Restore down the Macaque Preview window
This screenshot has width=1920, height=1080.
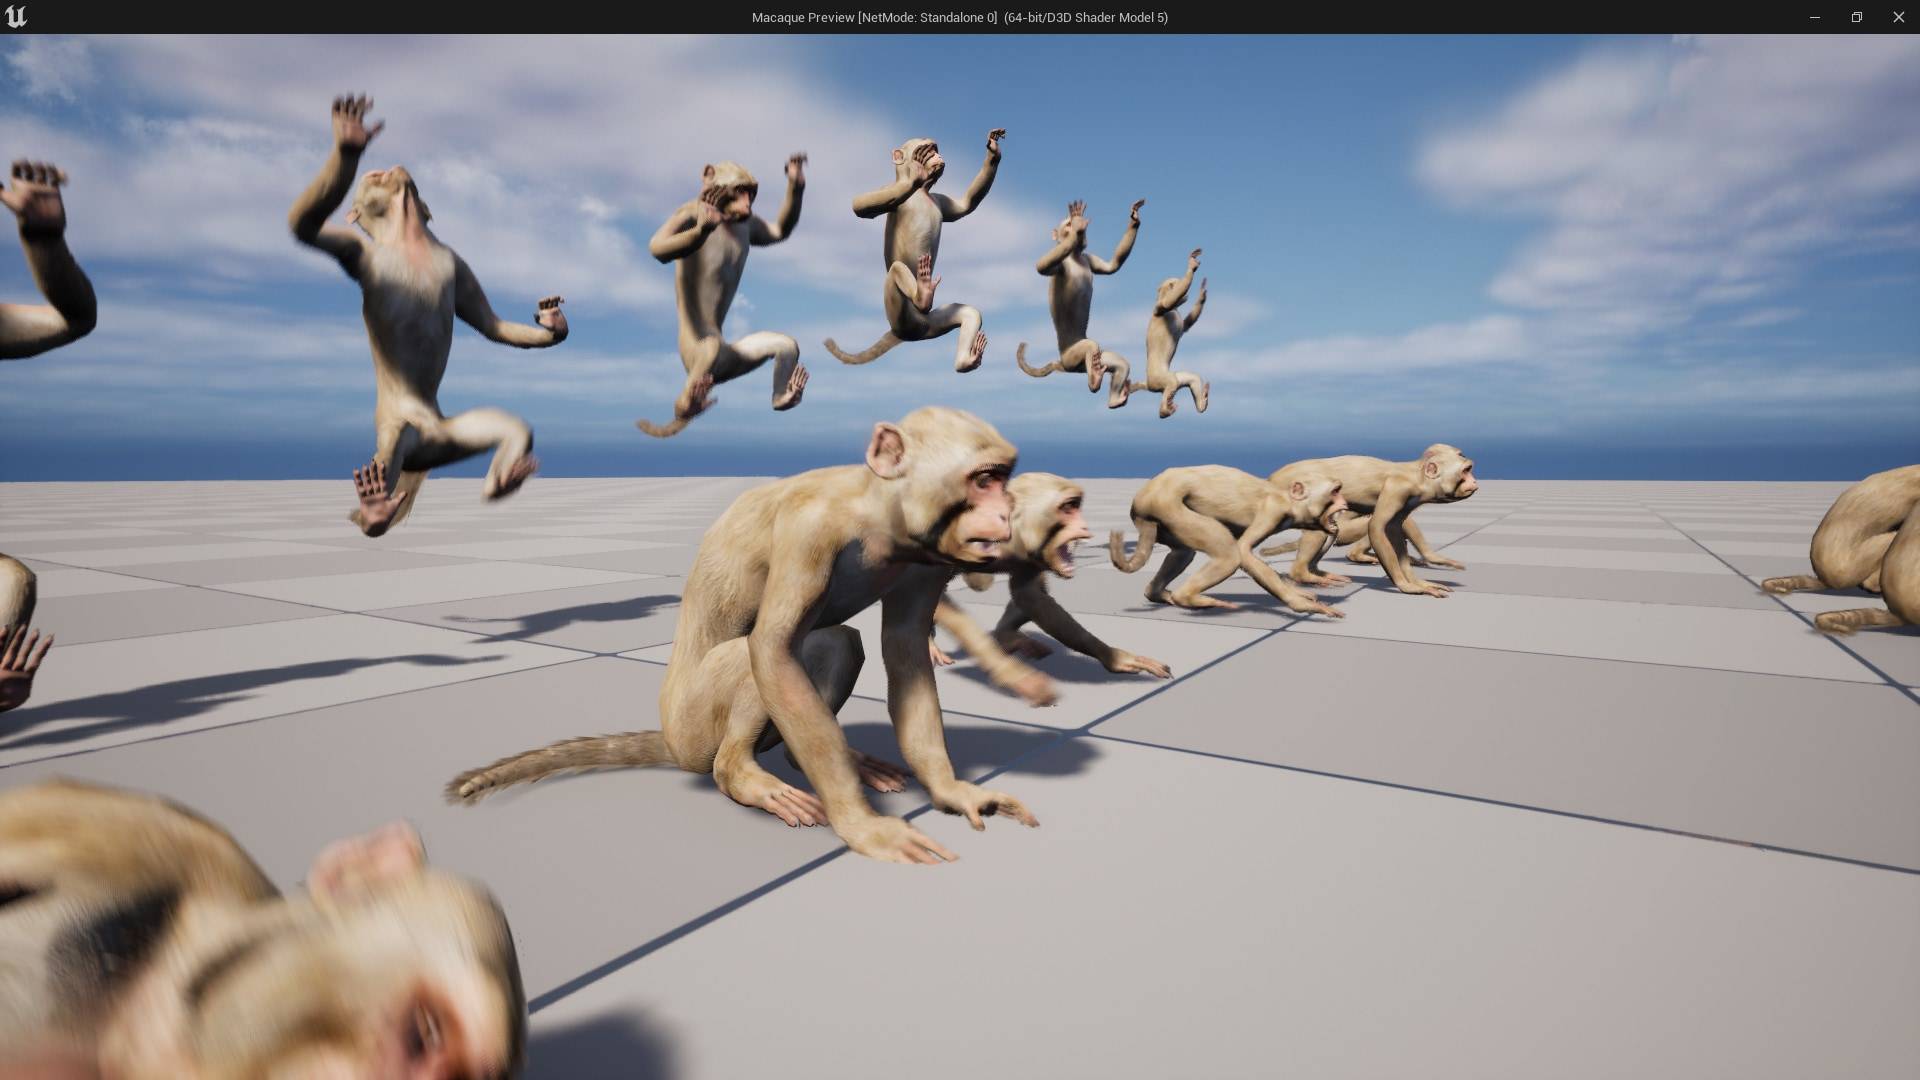(x=1856, y=17)
